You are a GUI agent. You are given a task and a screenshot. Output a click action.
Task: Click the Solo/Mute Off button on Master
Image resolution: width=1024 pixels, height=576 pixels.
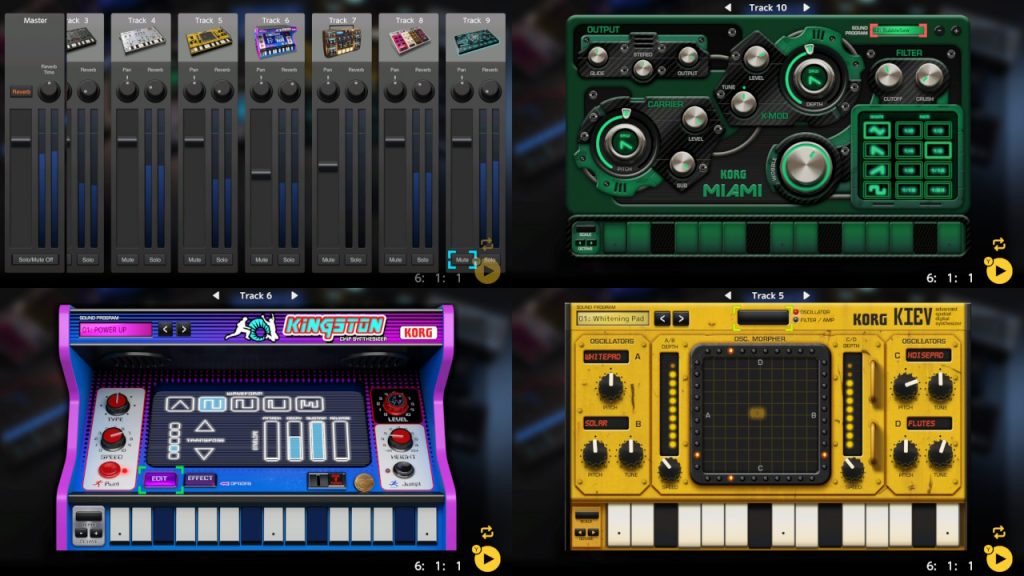[35, 260]
